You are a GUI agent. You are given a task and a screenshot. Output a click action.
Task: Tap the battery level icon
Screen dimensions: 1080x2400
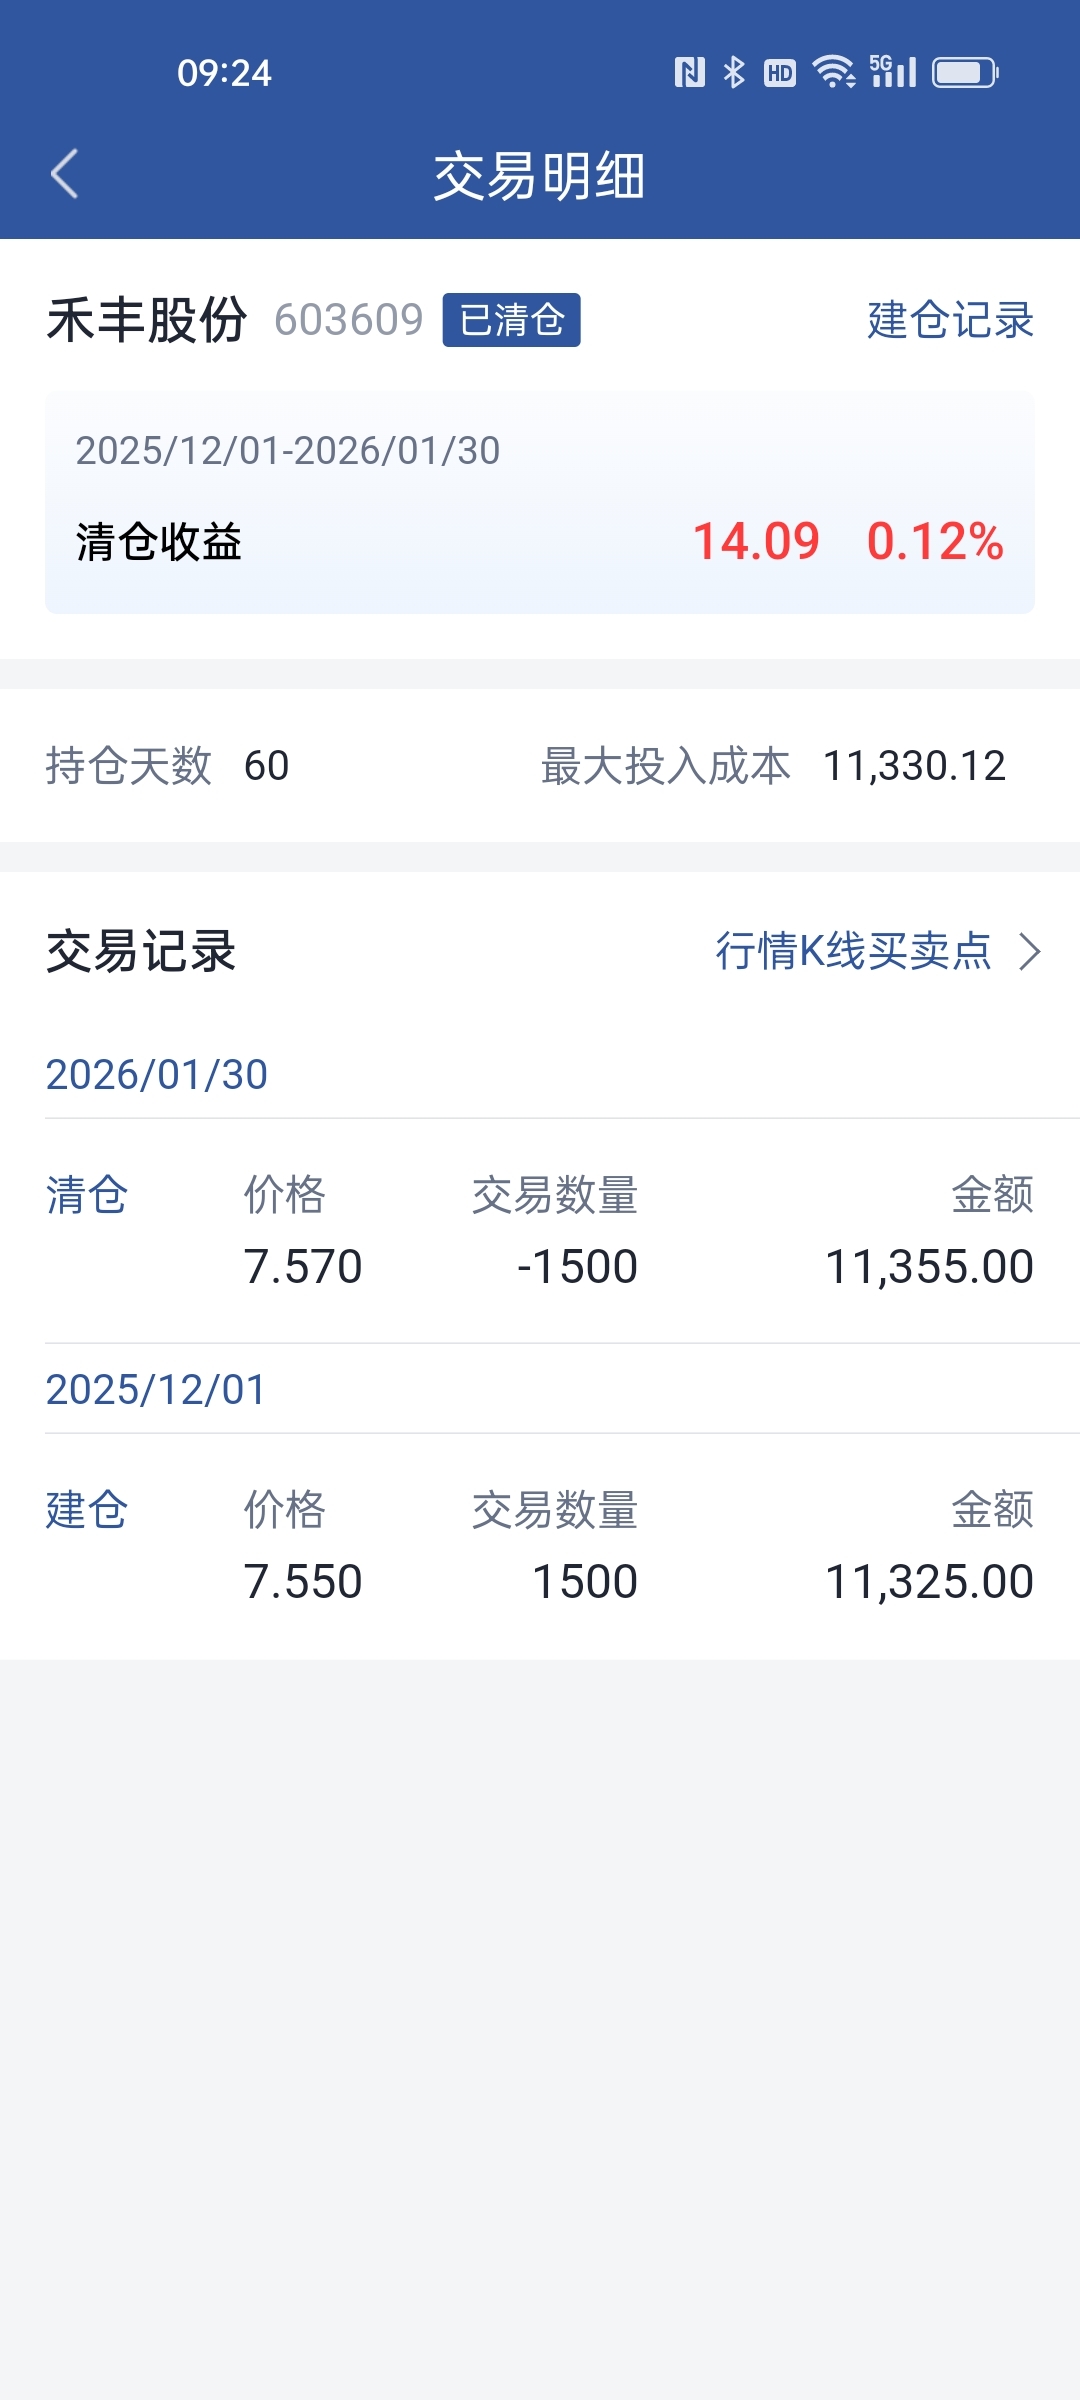click(x=965, y=72)
